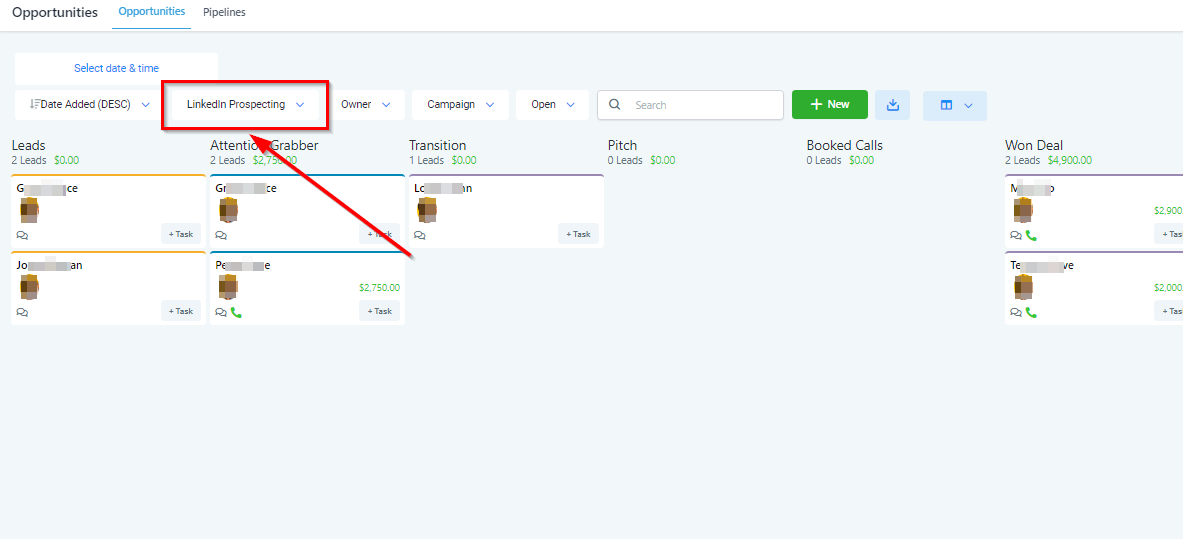Open the LinkedIn Prospecting pipeline dropdown
1183x539 pixels.
(x=245, y=105)
